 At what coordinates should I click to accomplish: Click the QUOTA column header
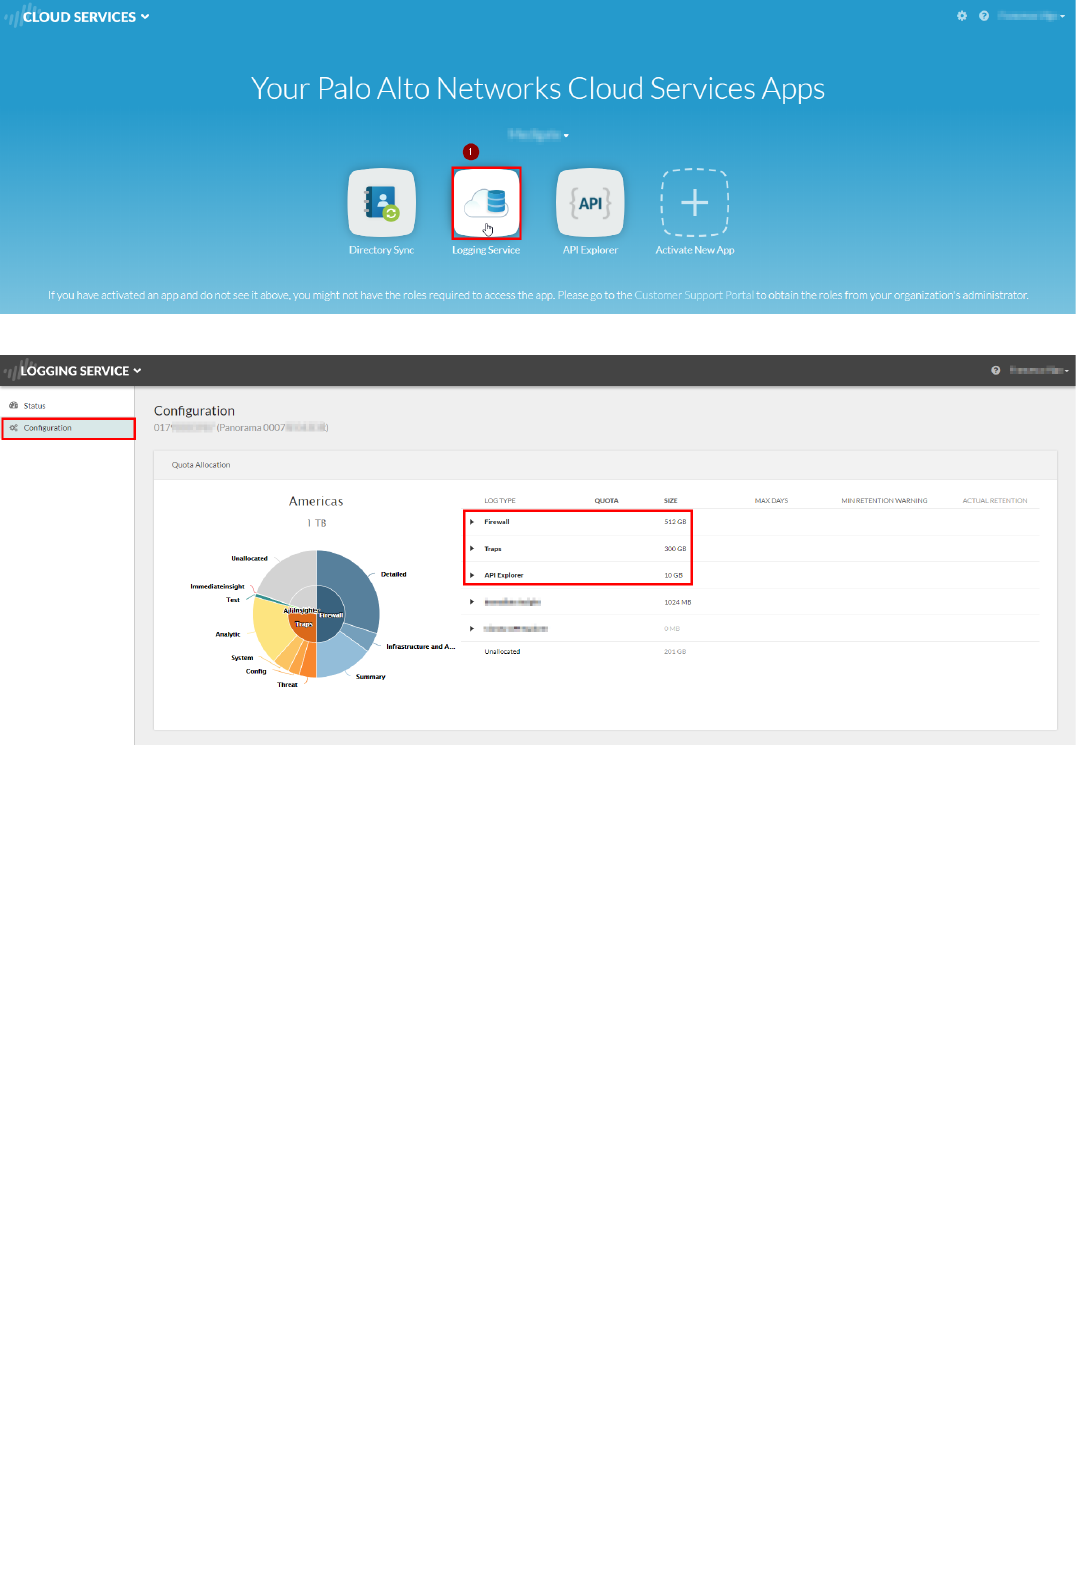tap(606, 501)
